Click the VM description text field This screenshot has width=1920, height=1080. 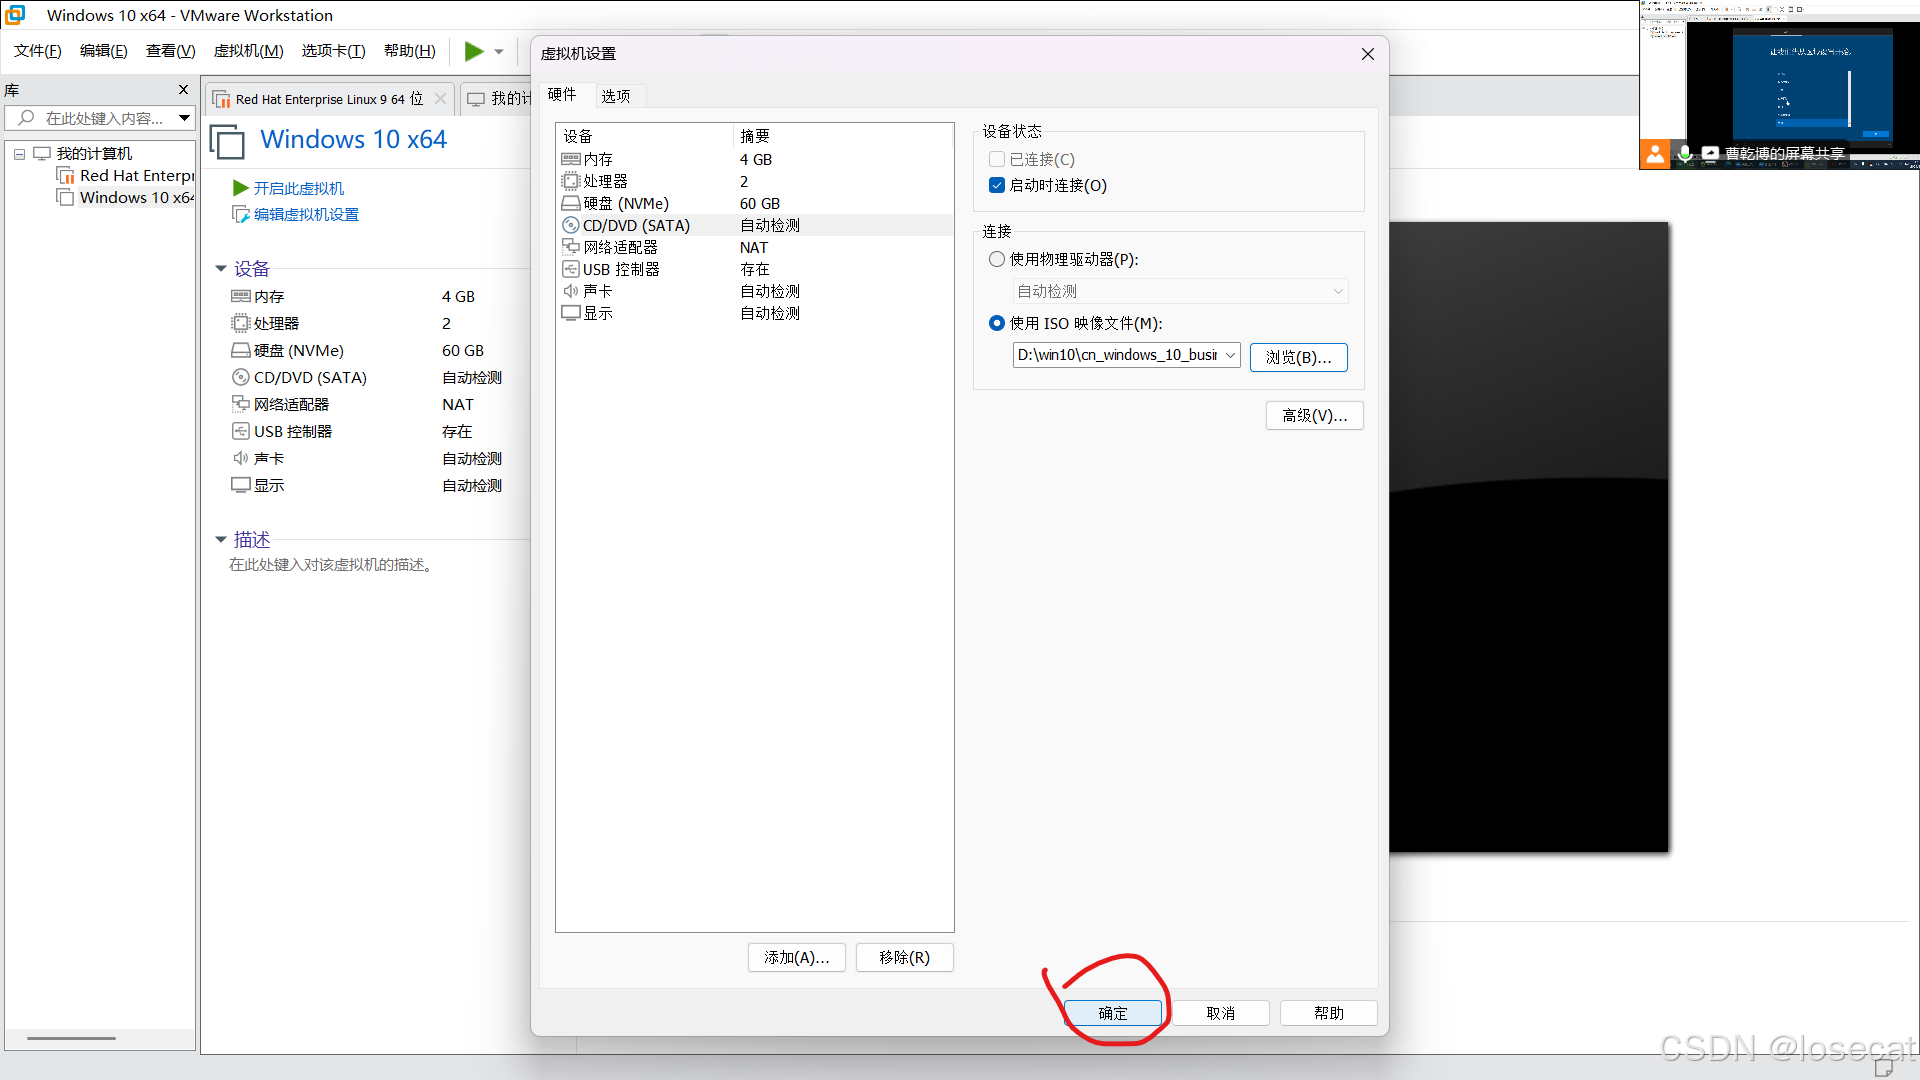point(330,565)
